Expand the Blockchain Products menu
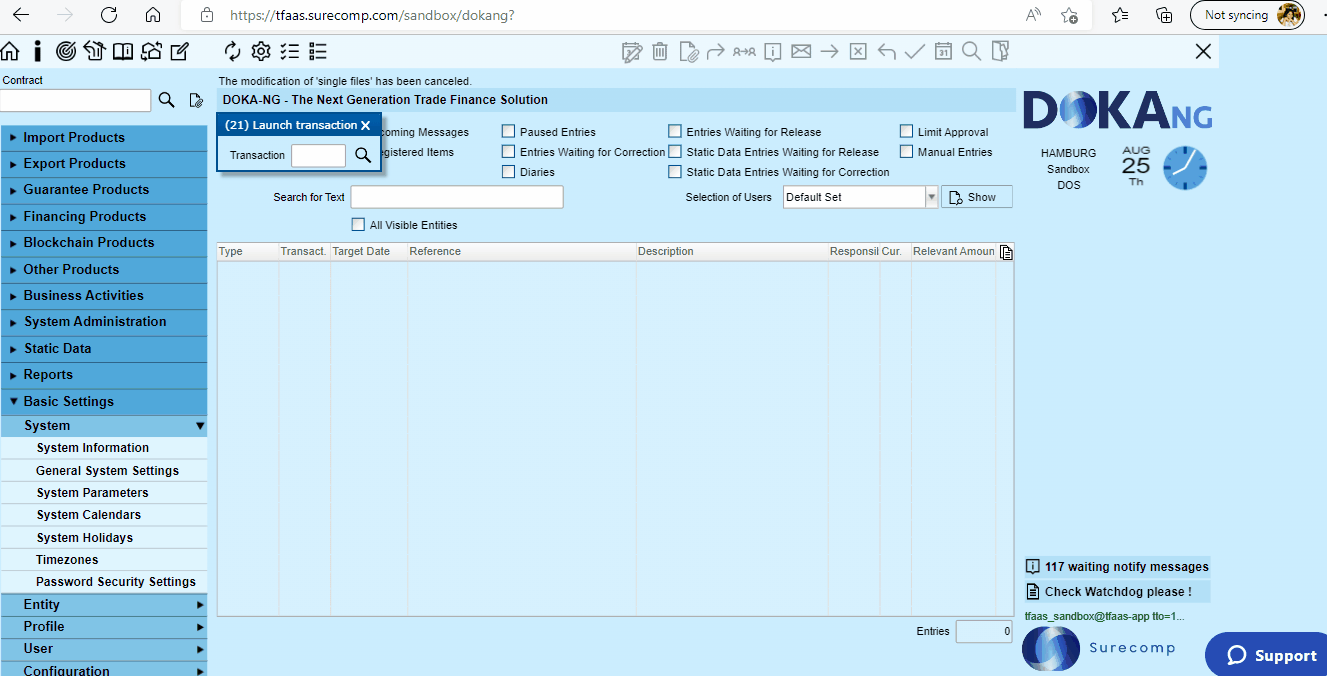Screen dimensions: 1327x676 click(x=104, y=243)
